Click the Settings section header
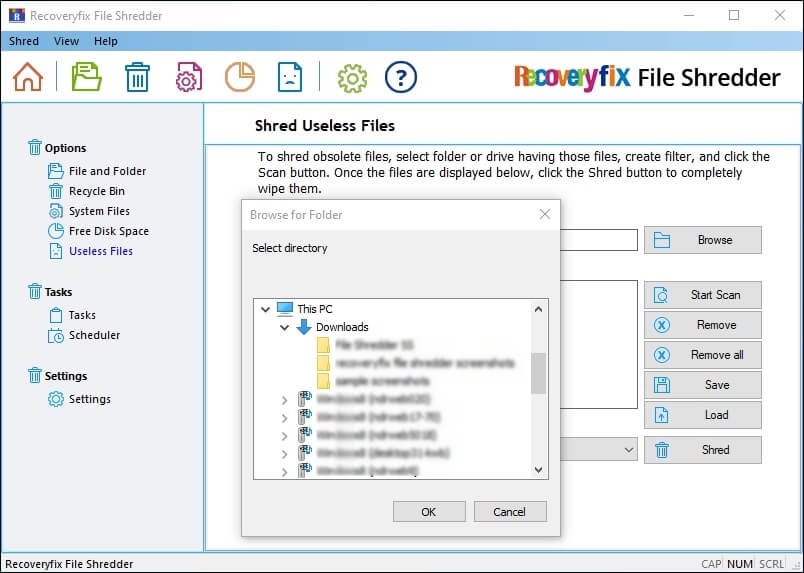 click(x=57, y=376)
